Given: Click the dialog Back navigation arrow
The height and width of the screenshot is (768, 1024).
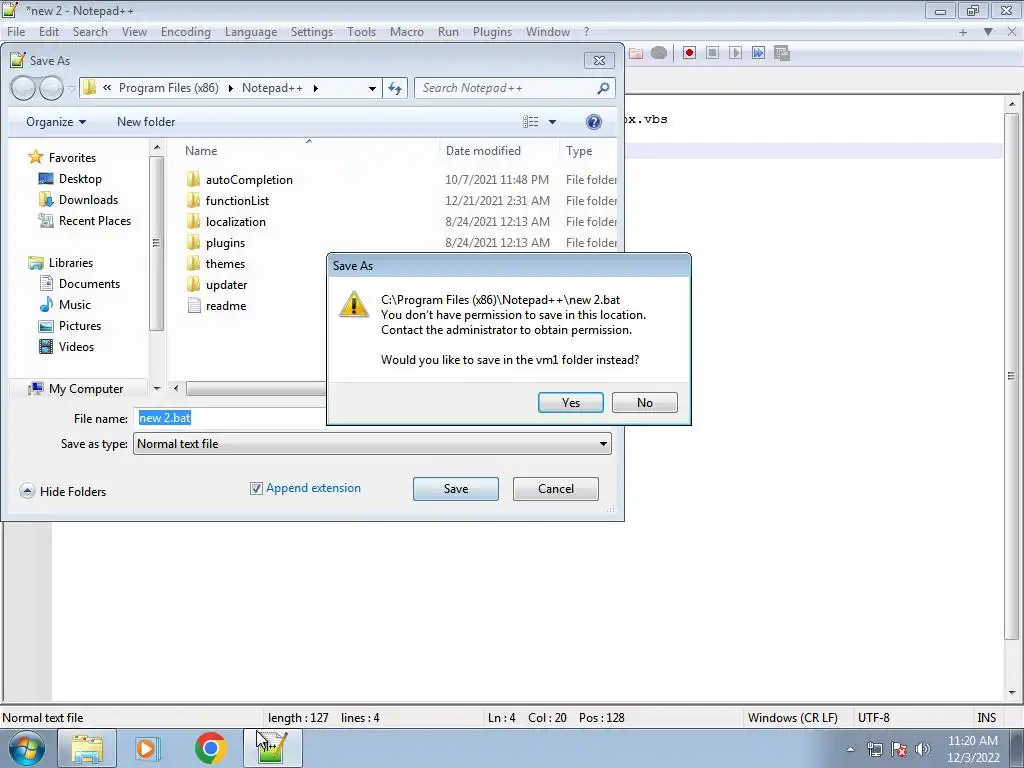Looking at the screenshot, I should tap(24, 88).
